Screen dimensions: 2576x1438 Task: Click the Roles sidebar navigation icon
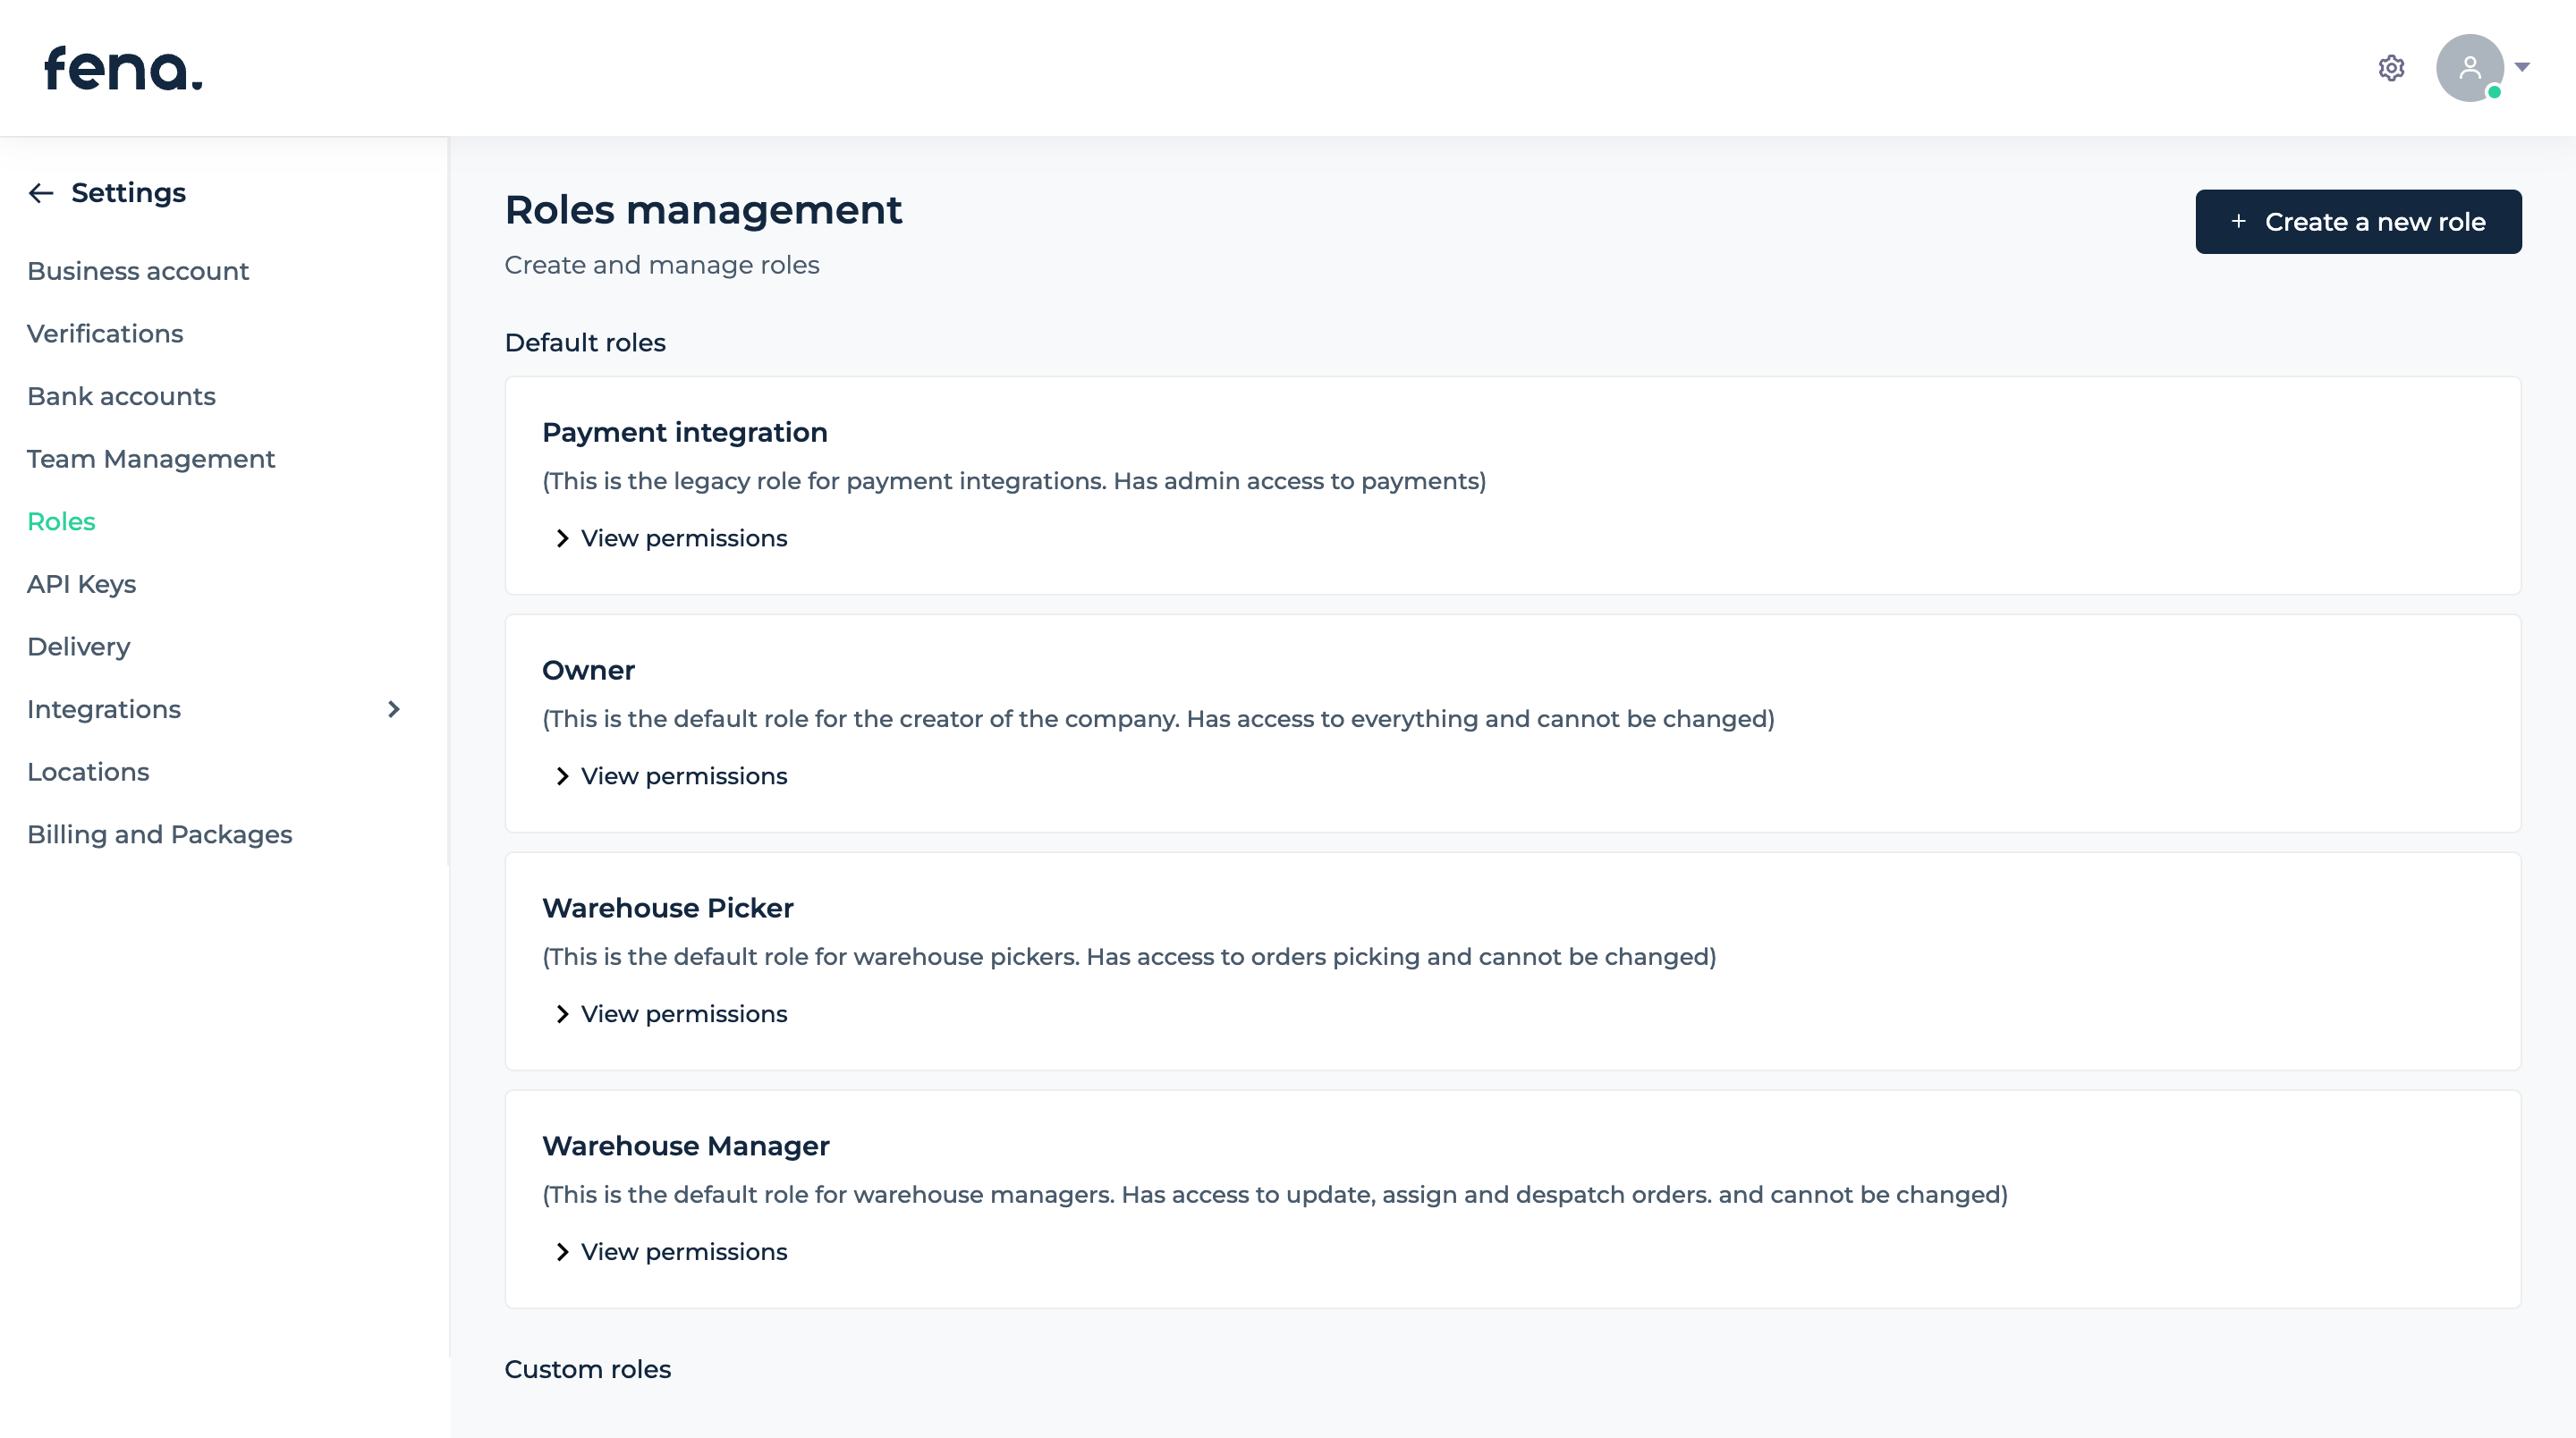pyautogui.click(x=60, y=520)
